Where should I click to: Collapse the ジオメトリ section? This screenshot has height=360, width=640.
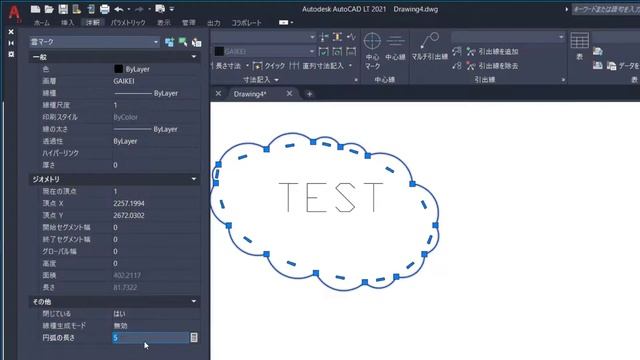click(194, 179)
